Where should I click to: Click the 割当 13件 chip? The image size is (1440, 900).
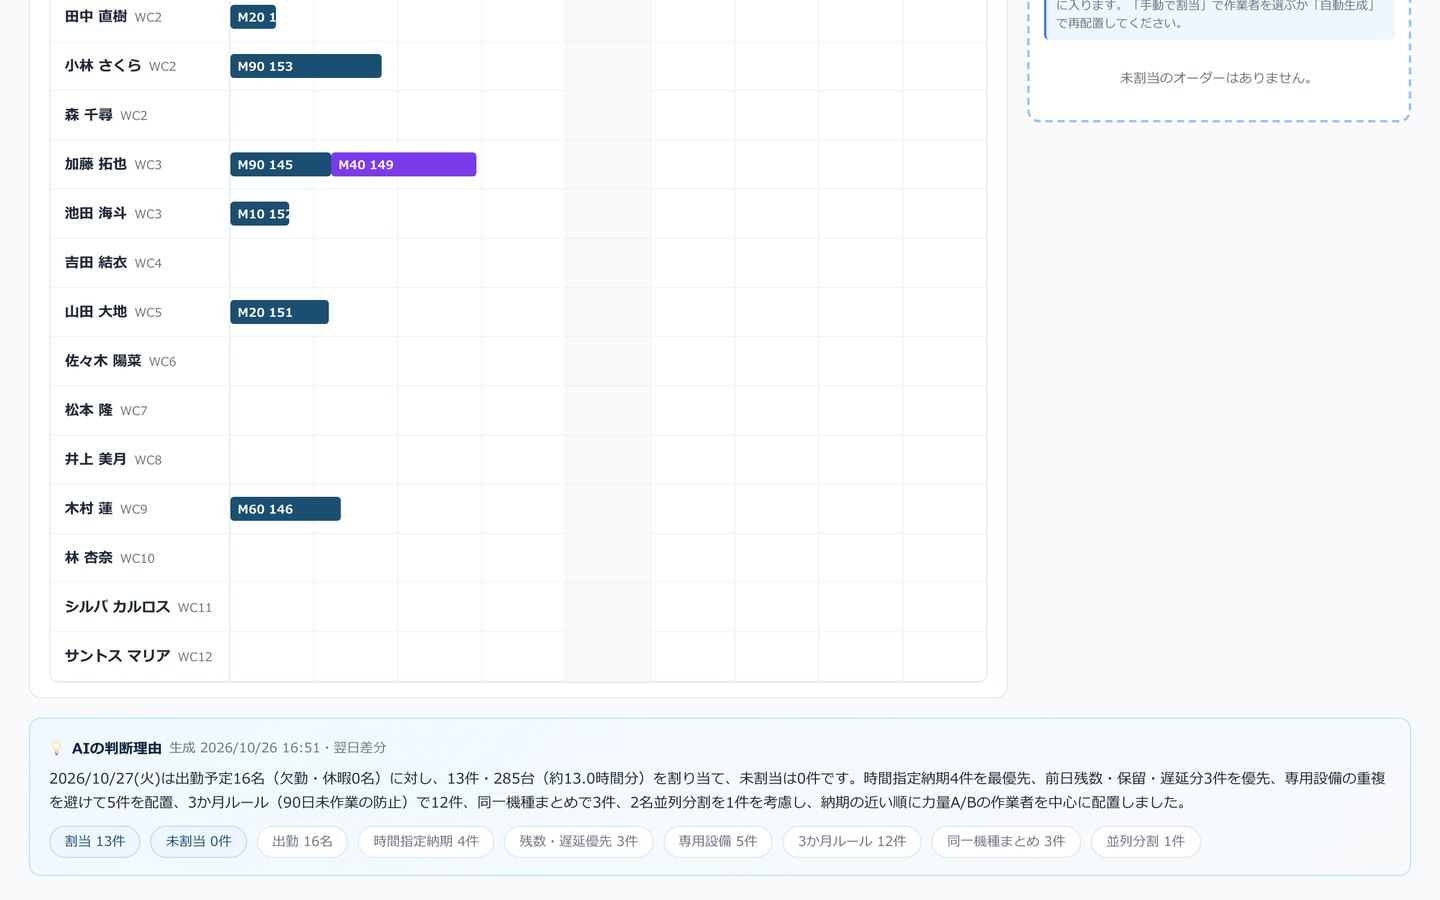pyautogui.click(x=95, y=842)
